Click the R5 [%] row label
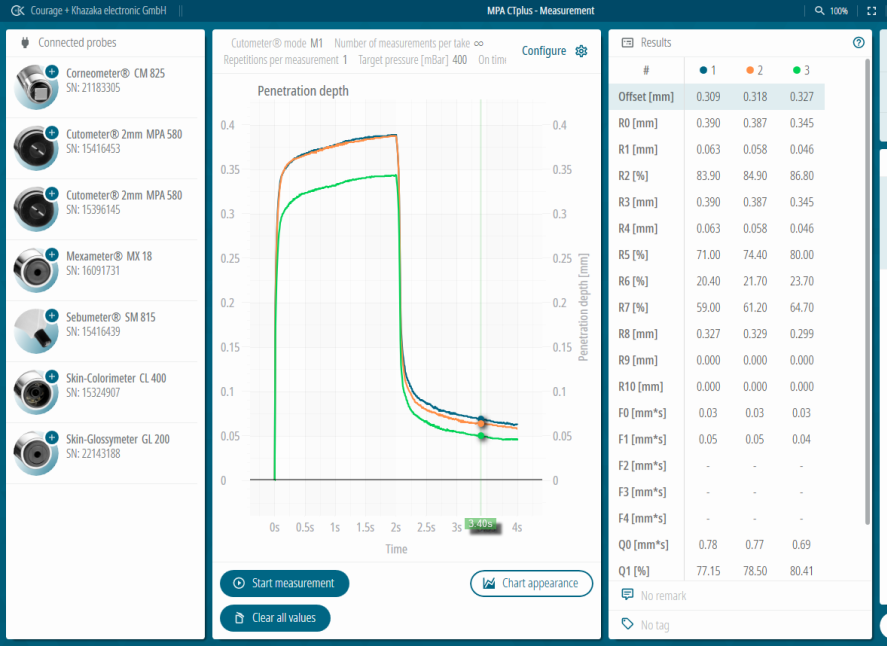The width and height of the screenshot is (887, 646). pos(633,255)
